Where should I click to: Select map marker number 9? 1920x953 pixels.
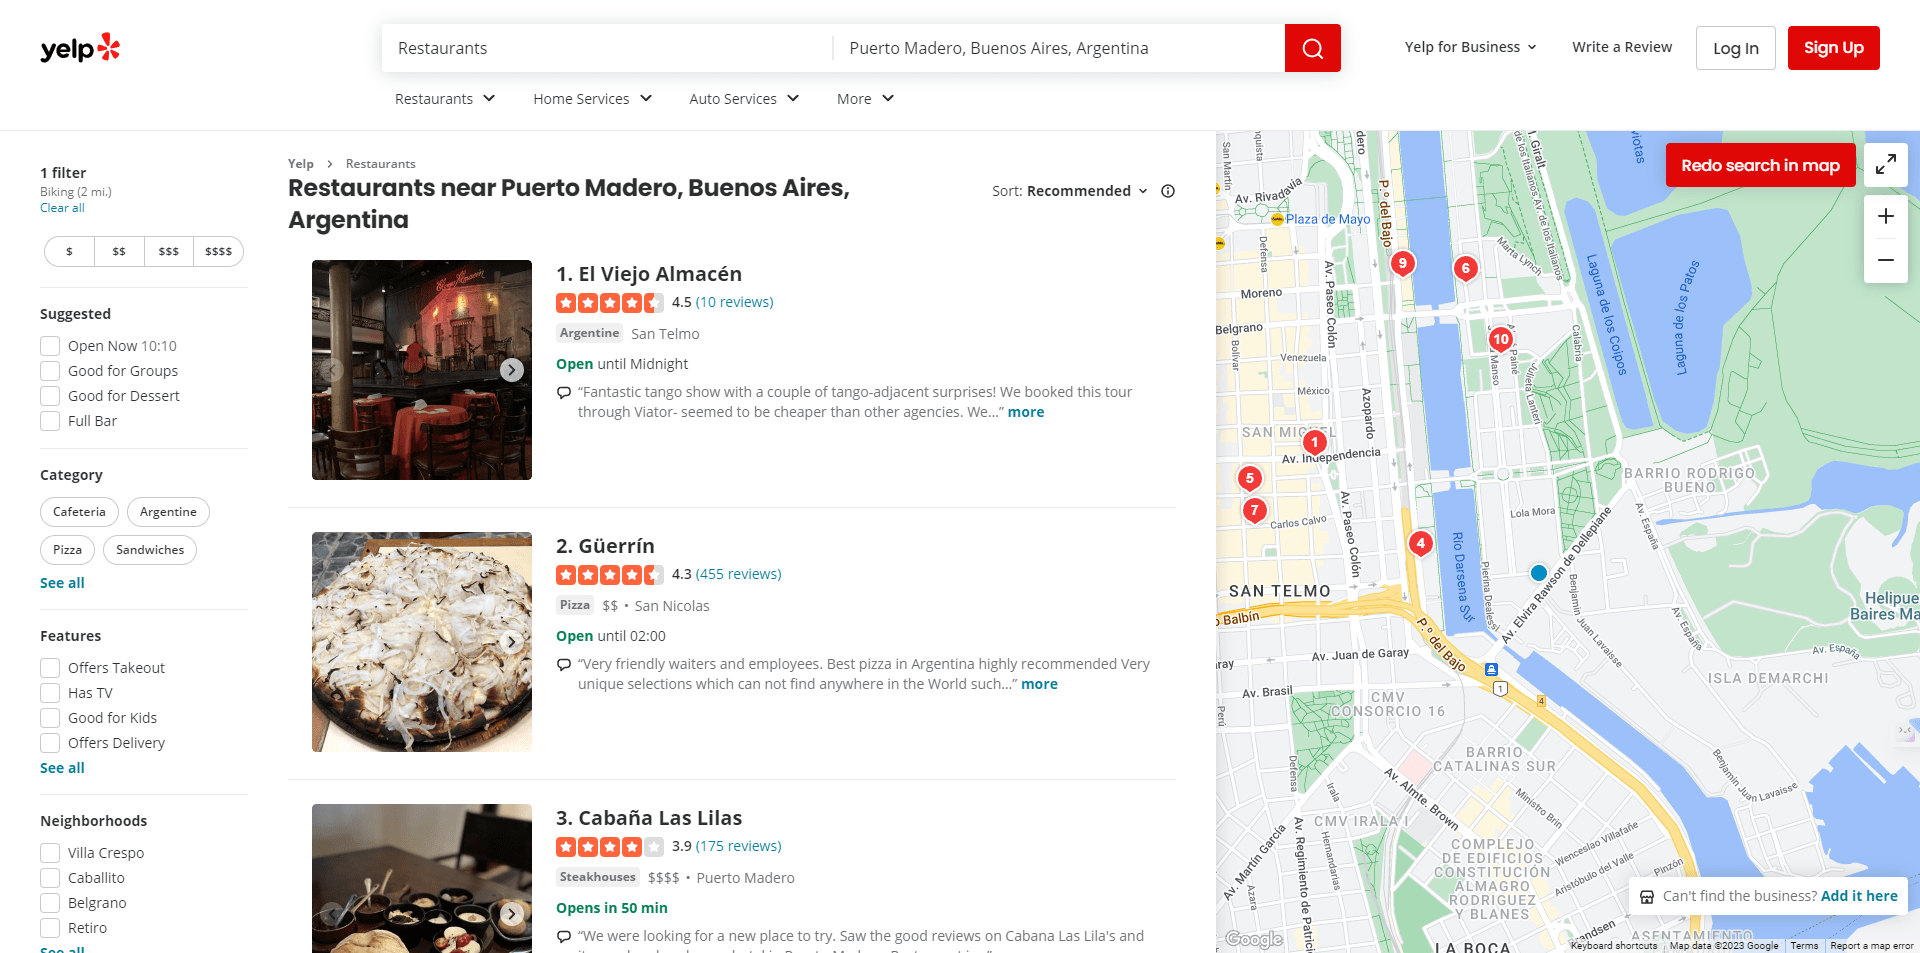[x=1402, y=263]
